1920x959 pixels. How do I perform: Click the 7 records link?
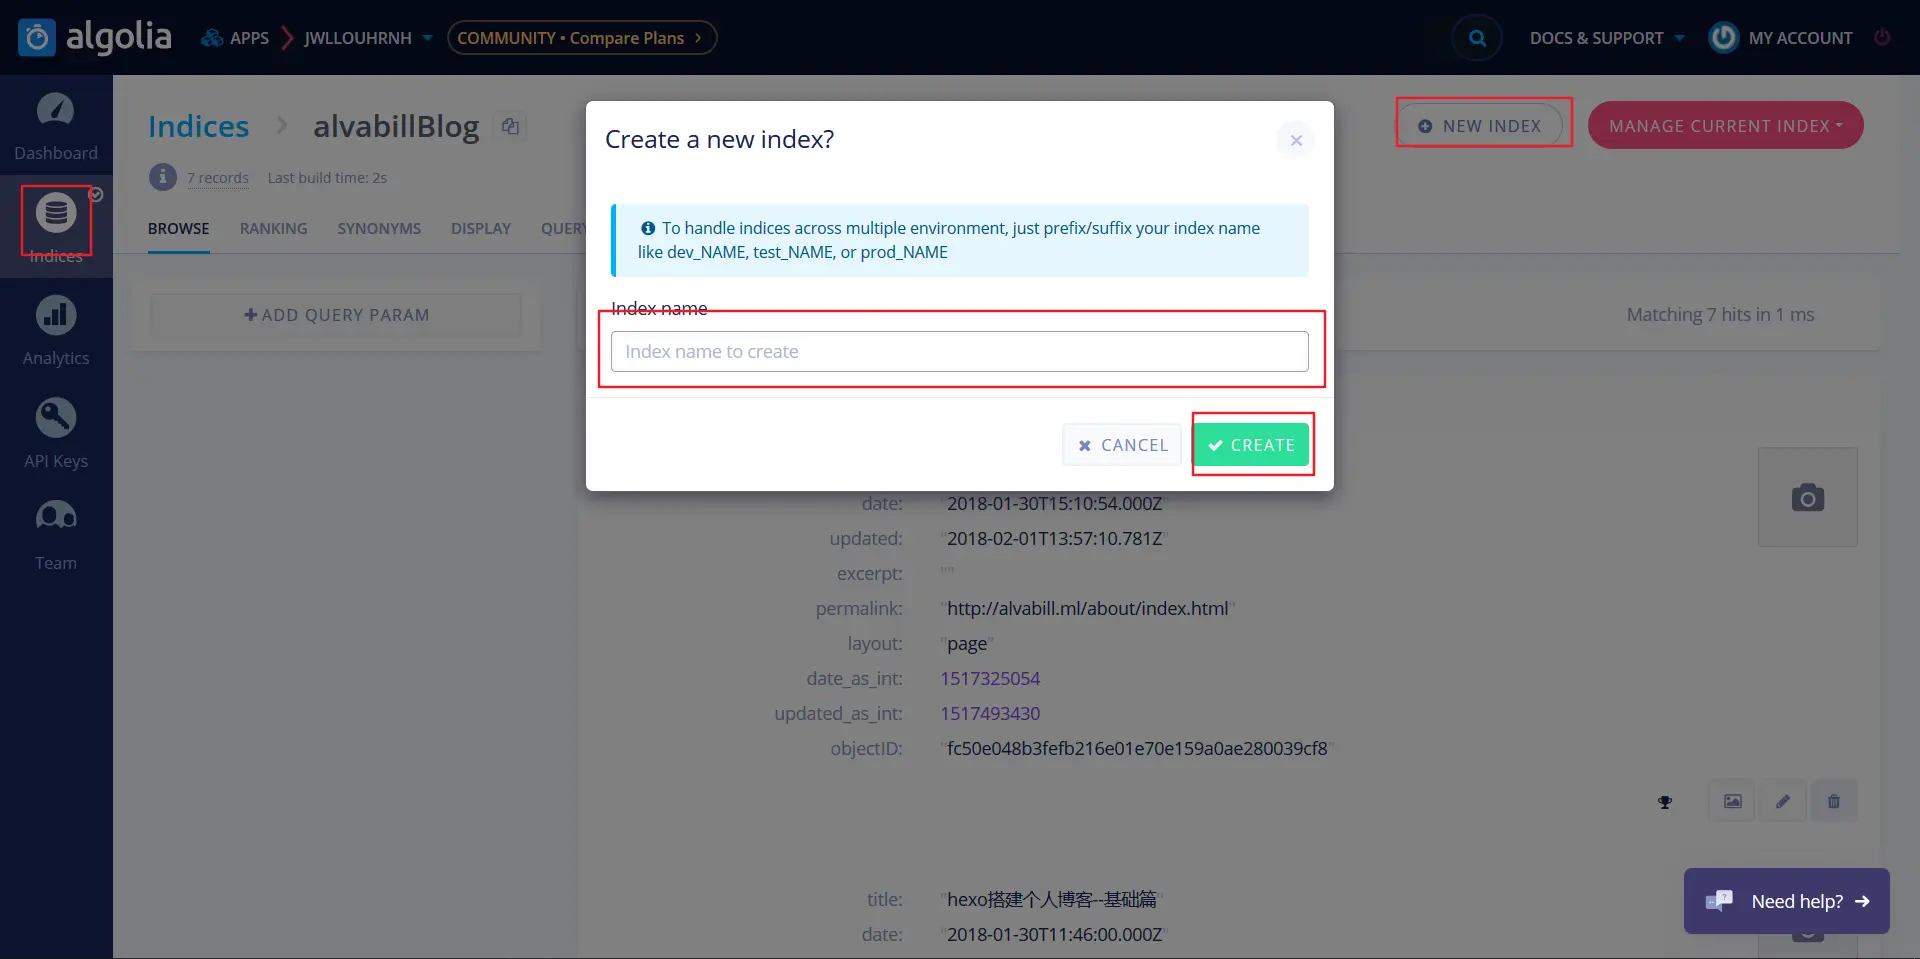pyautogui.click(x=218, y=178)
